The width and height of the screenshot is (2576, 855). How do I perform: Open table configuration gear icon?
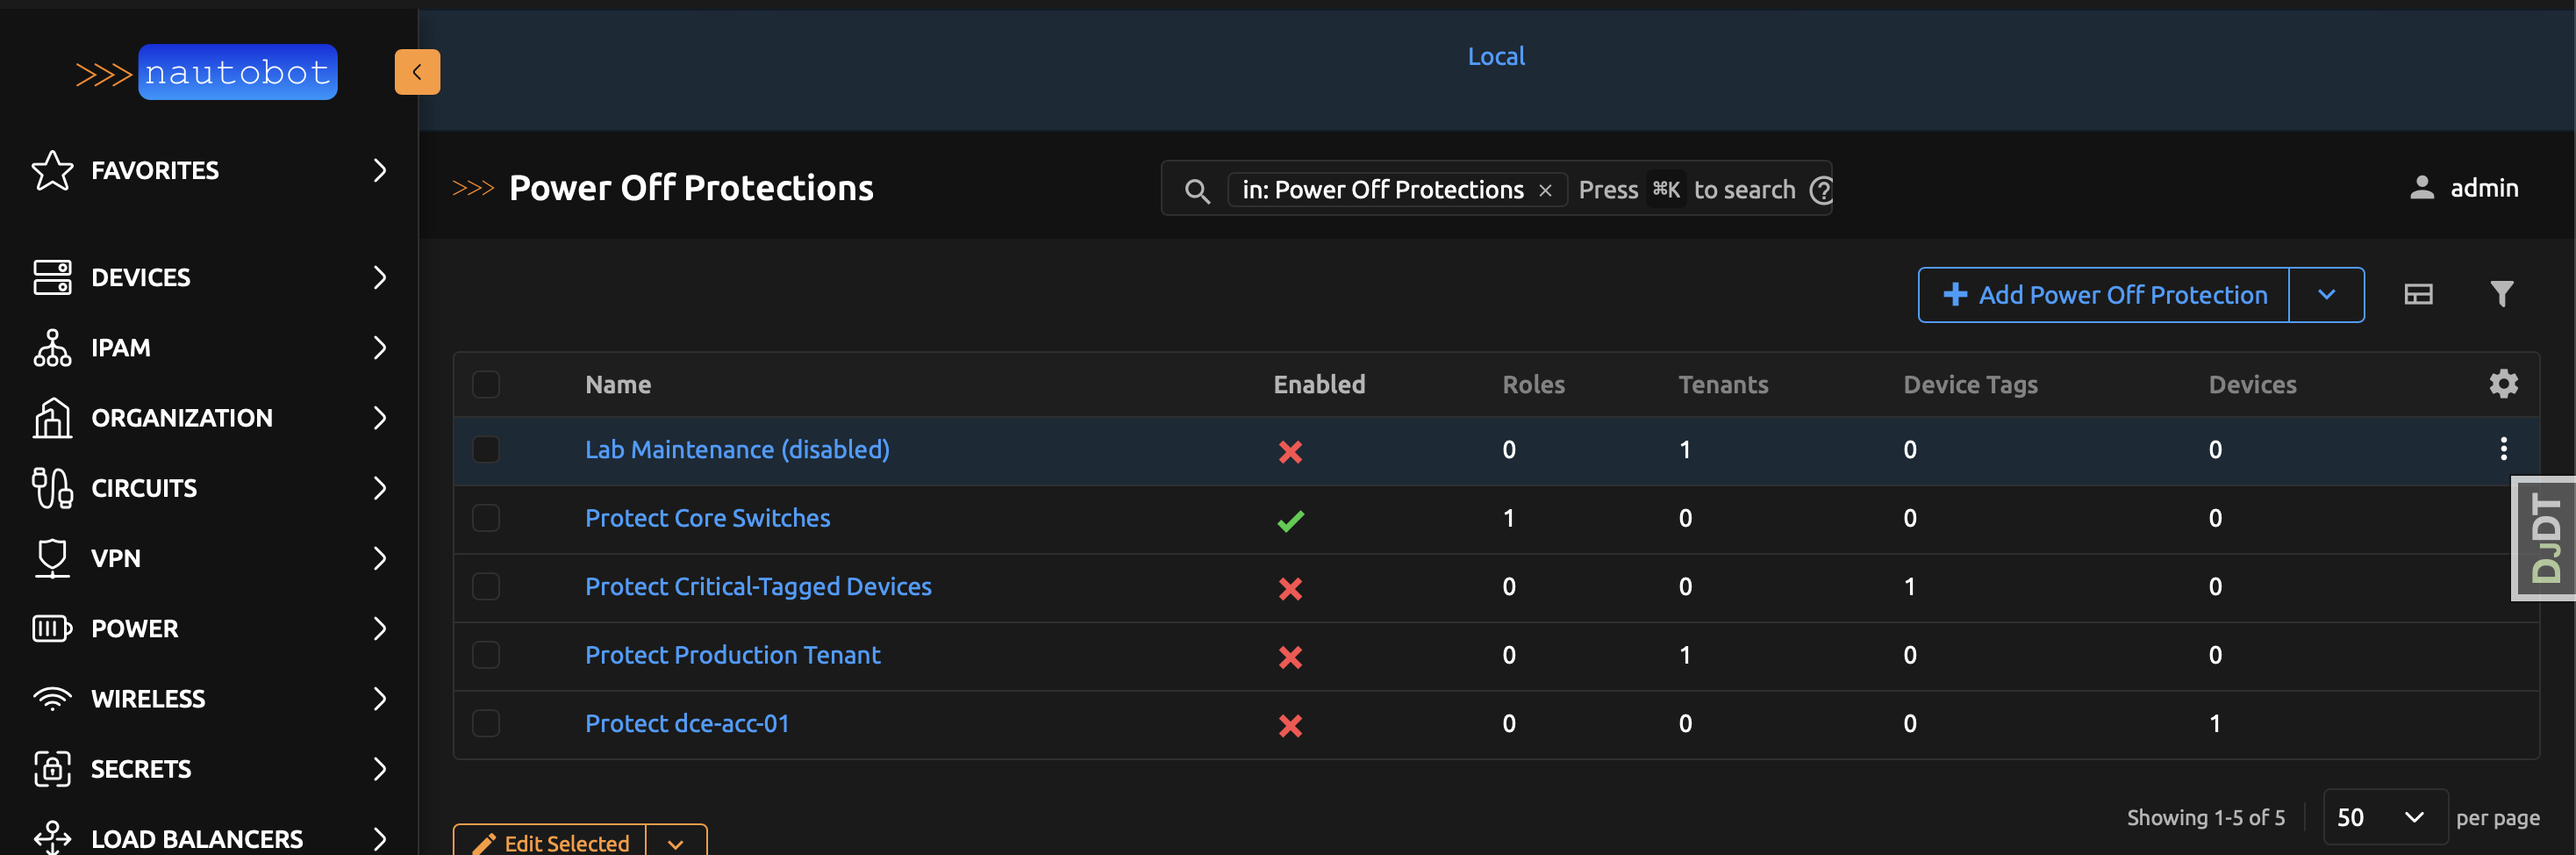point(2503,384)
